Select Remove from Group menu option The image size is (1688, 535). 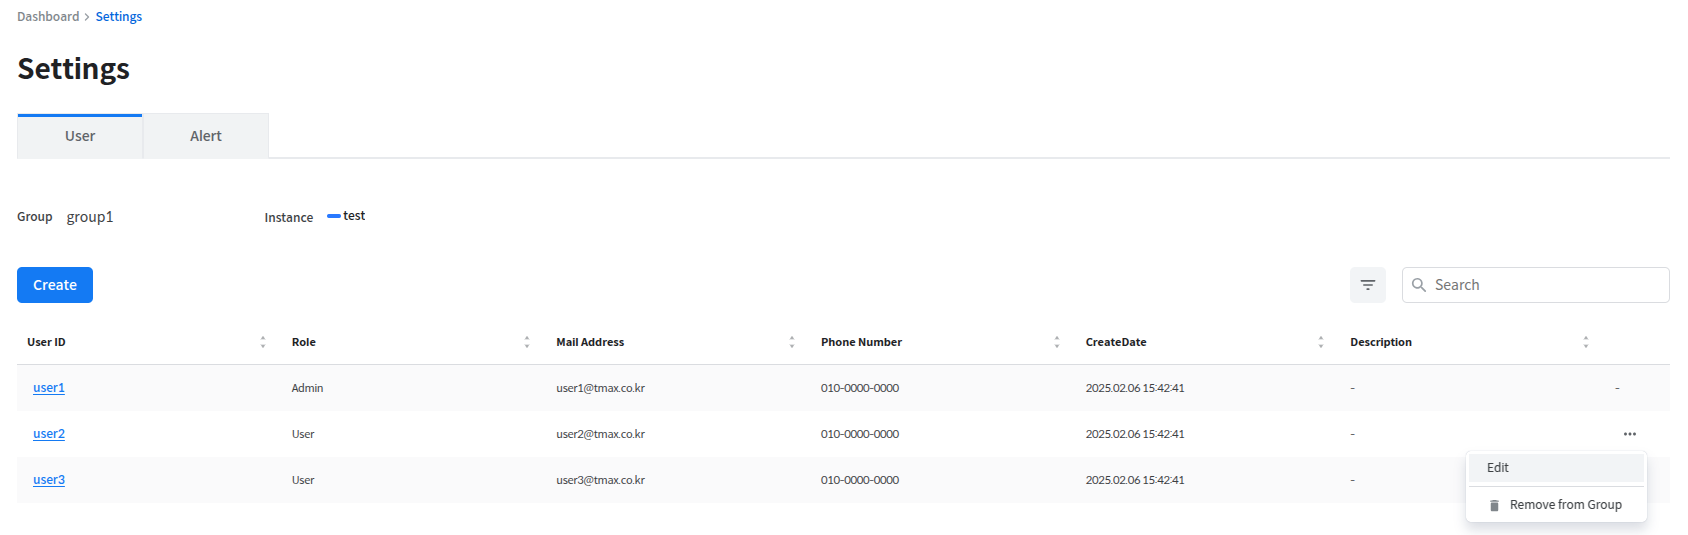(1565, 505)
